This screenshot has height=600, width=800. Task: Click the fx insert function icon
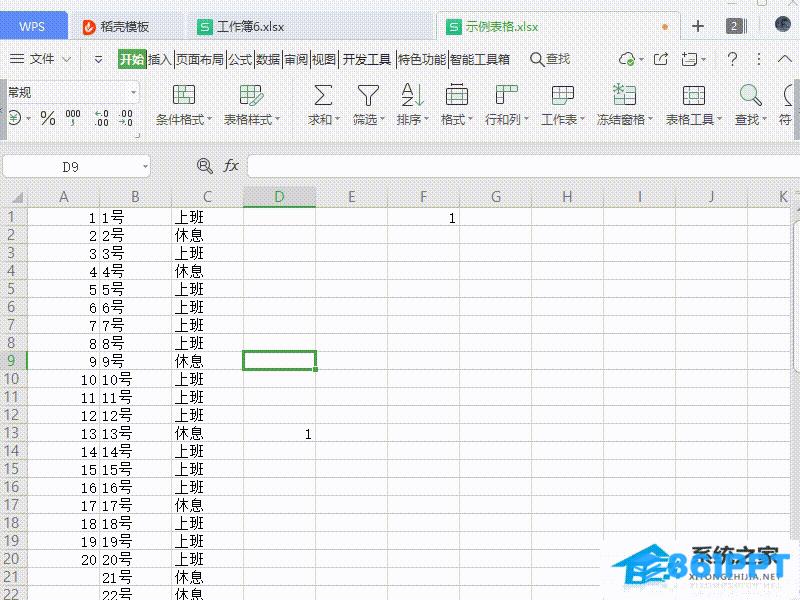[231, 166]
